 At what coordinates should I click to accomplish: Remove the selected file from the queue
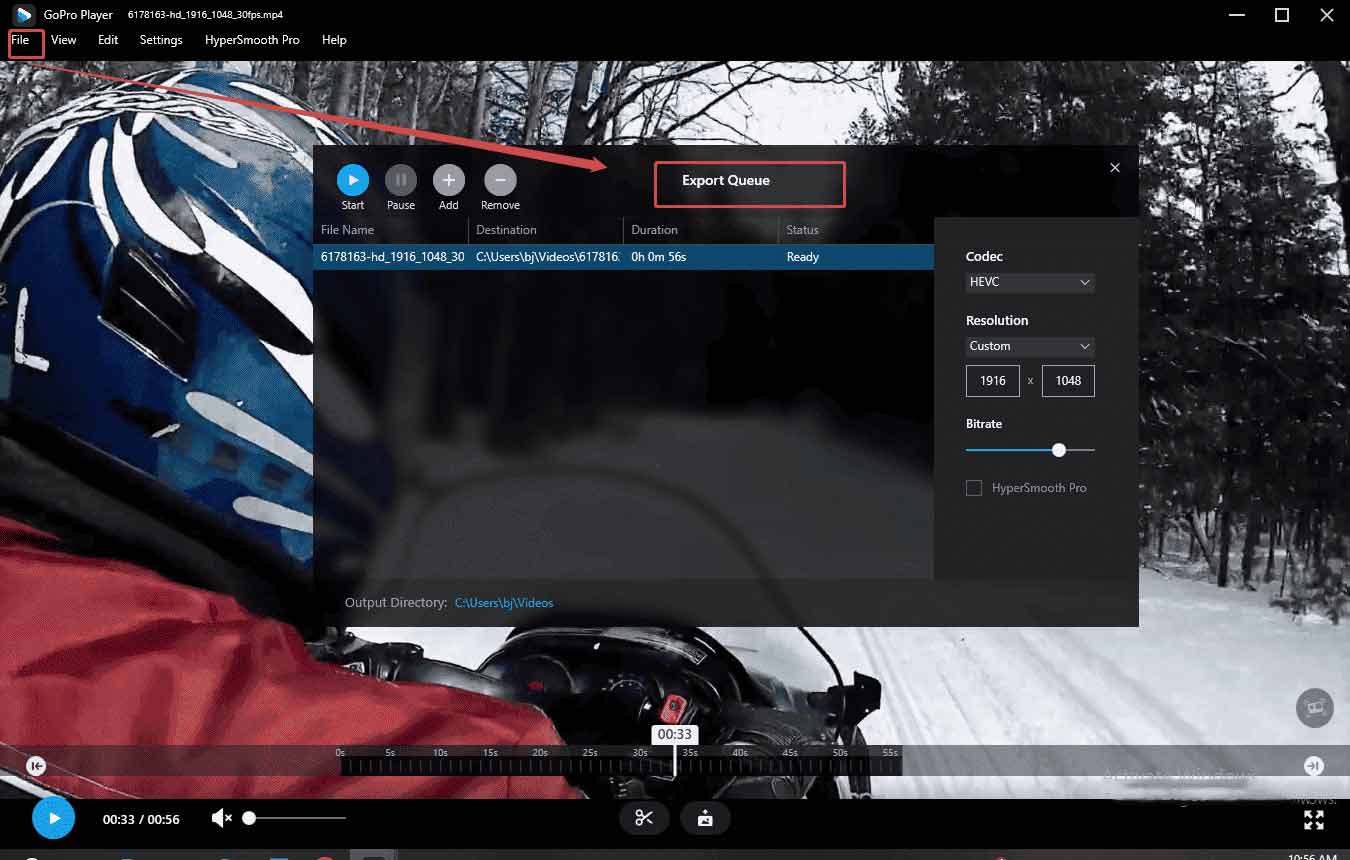point(500,181)
